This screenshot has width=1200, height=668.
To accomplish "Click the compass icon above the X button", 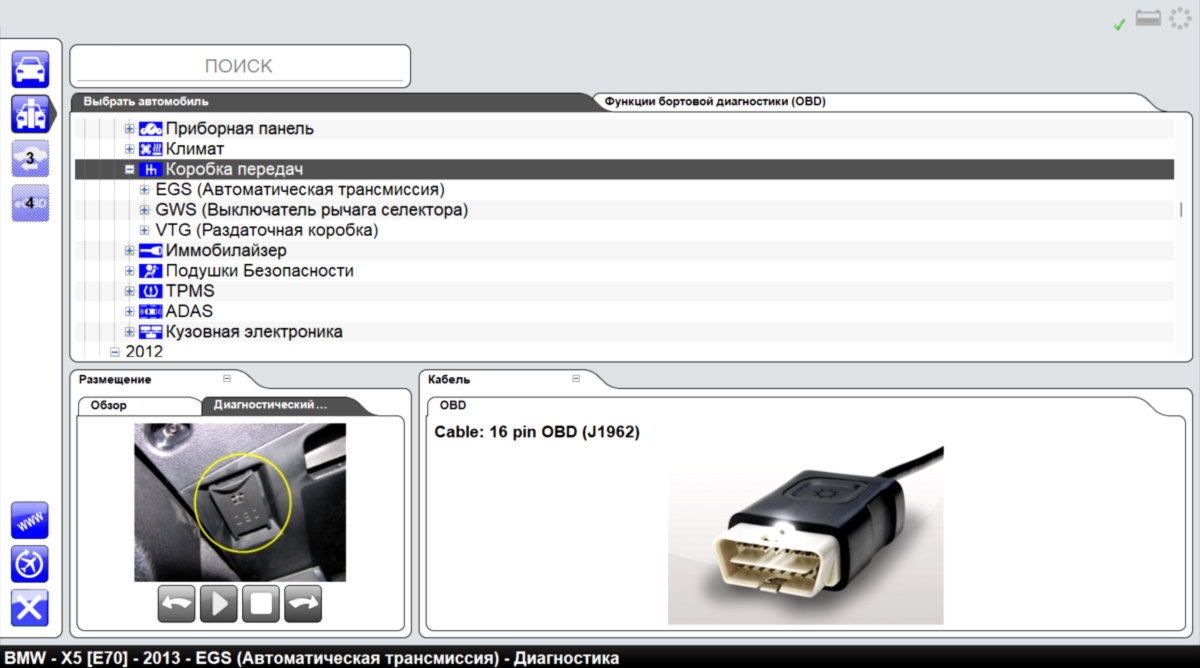I will (30, 564).
